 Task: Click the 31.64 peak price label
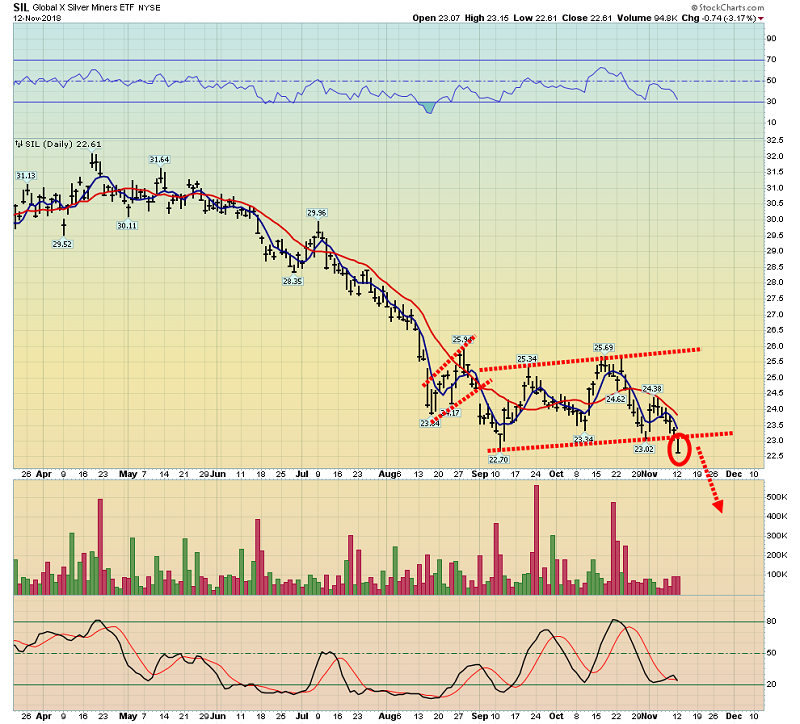coord(159,160)
